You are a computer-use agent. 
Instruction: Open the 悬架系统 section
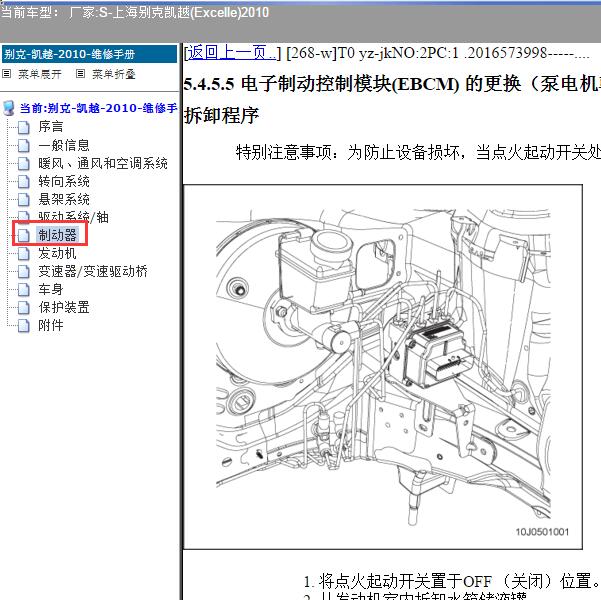64,199
